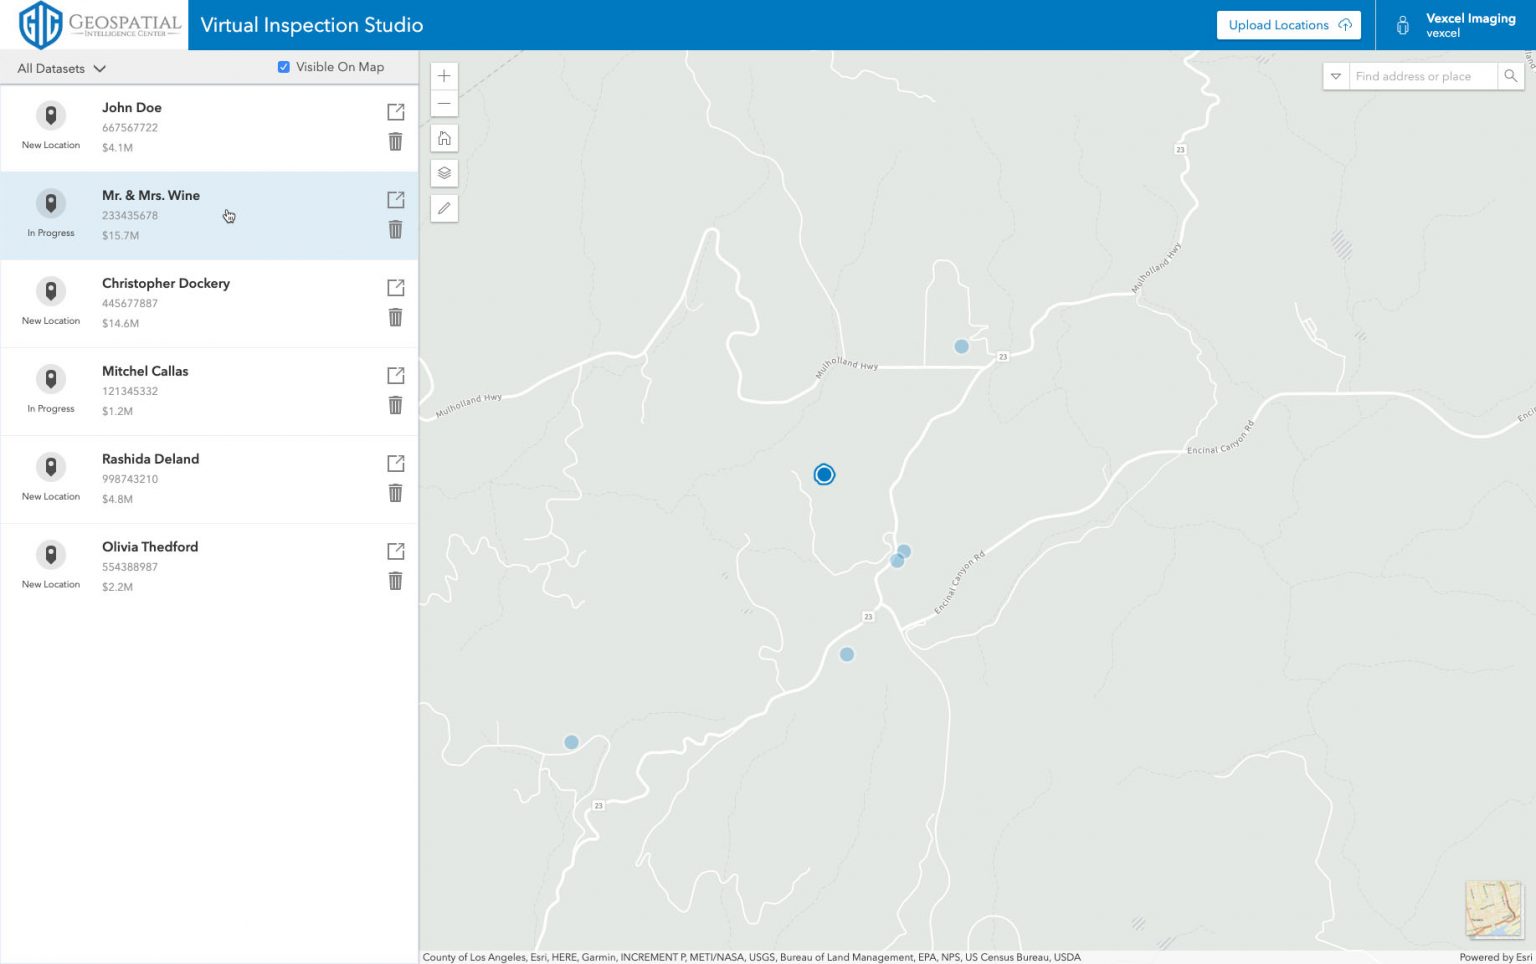
Task: Delete the Rashida Deland location
Action: pyautogui.click(x=396, y=494)
